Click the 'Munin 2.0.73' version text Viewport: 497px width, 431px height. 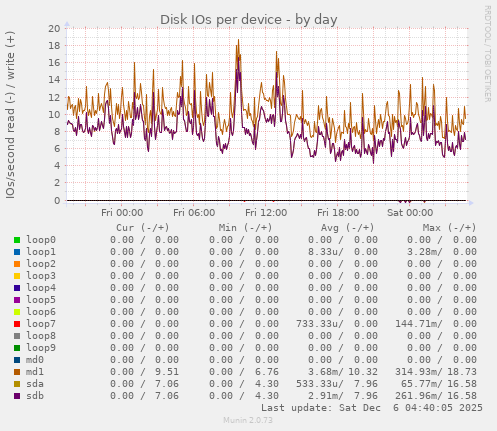pyautogui.click(x=248, y=420)
